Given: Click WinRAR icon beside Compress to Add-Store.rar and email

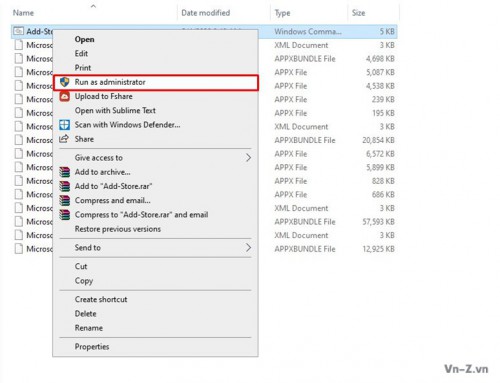Looking at the screenshot, I should coord(65,215).
